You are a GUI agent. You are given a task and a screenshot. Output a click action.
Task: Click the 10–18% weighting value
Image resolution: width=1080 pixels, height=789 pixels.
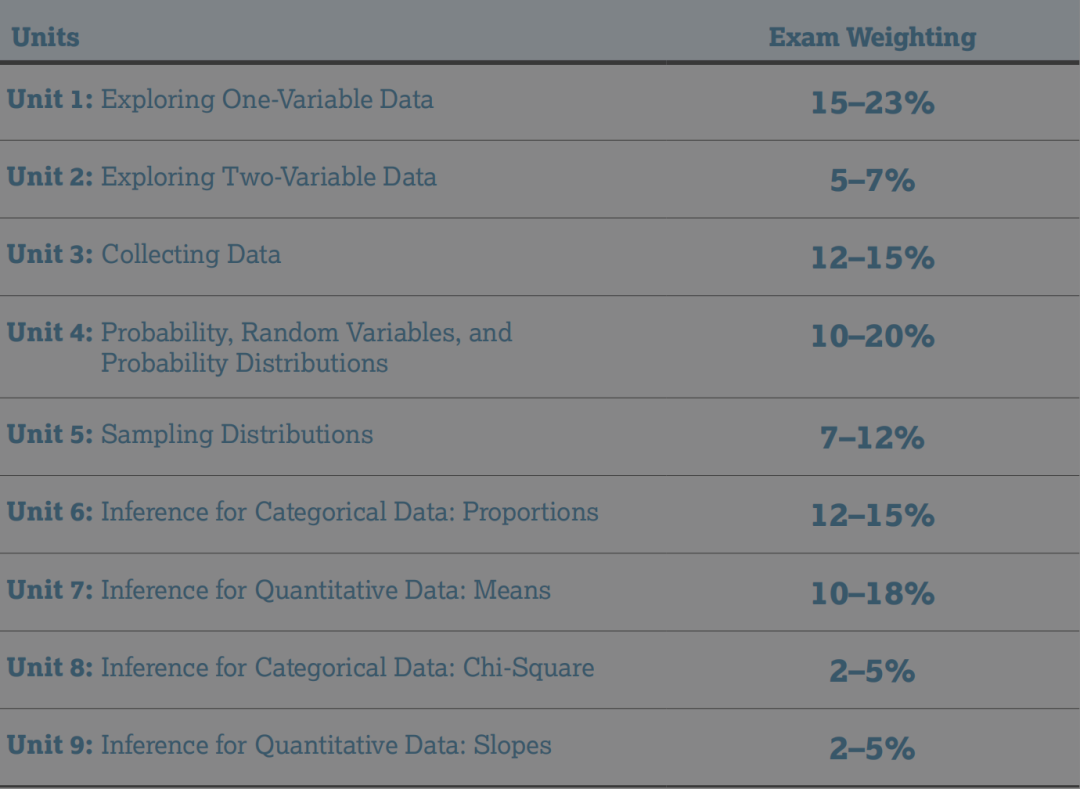(872, 594)
